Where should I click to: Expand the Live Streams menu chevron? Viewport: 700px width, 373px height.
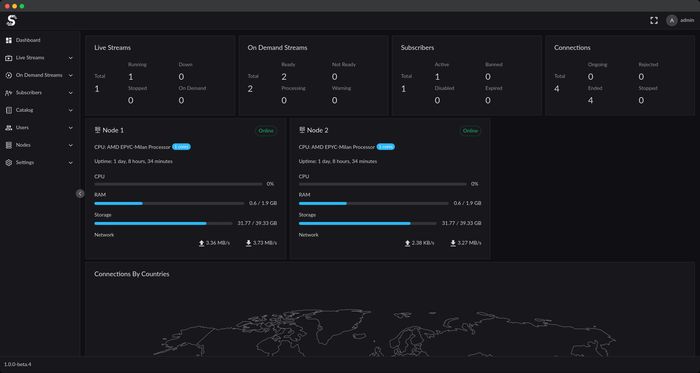(x=71, y=58)
